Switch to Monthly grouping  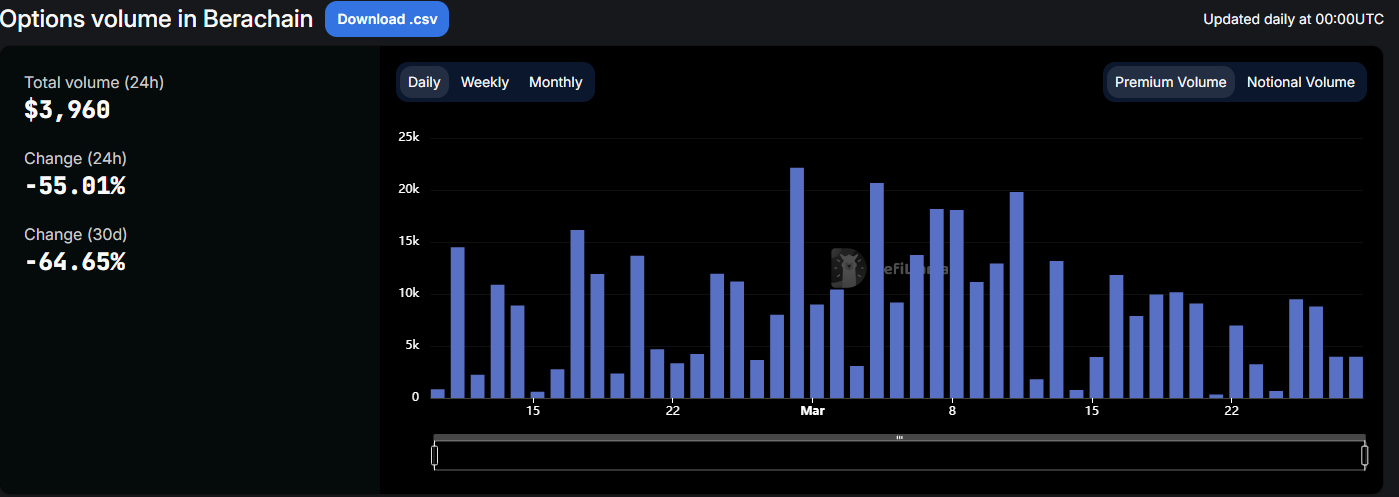coord(555,82)
